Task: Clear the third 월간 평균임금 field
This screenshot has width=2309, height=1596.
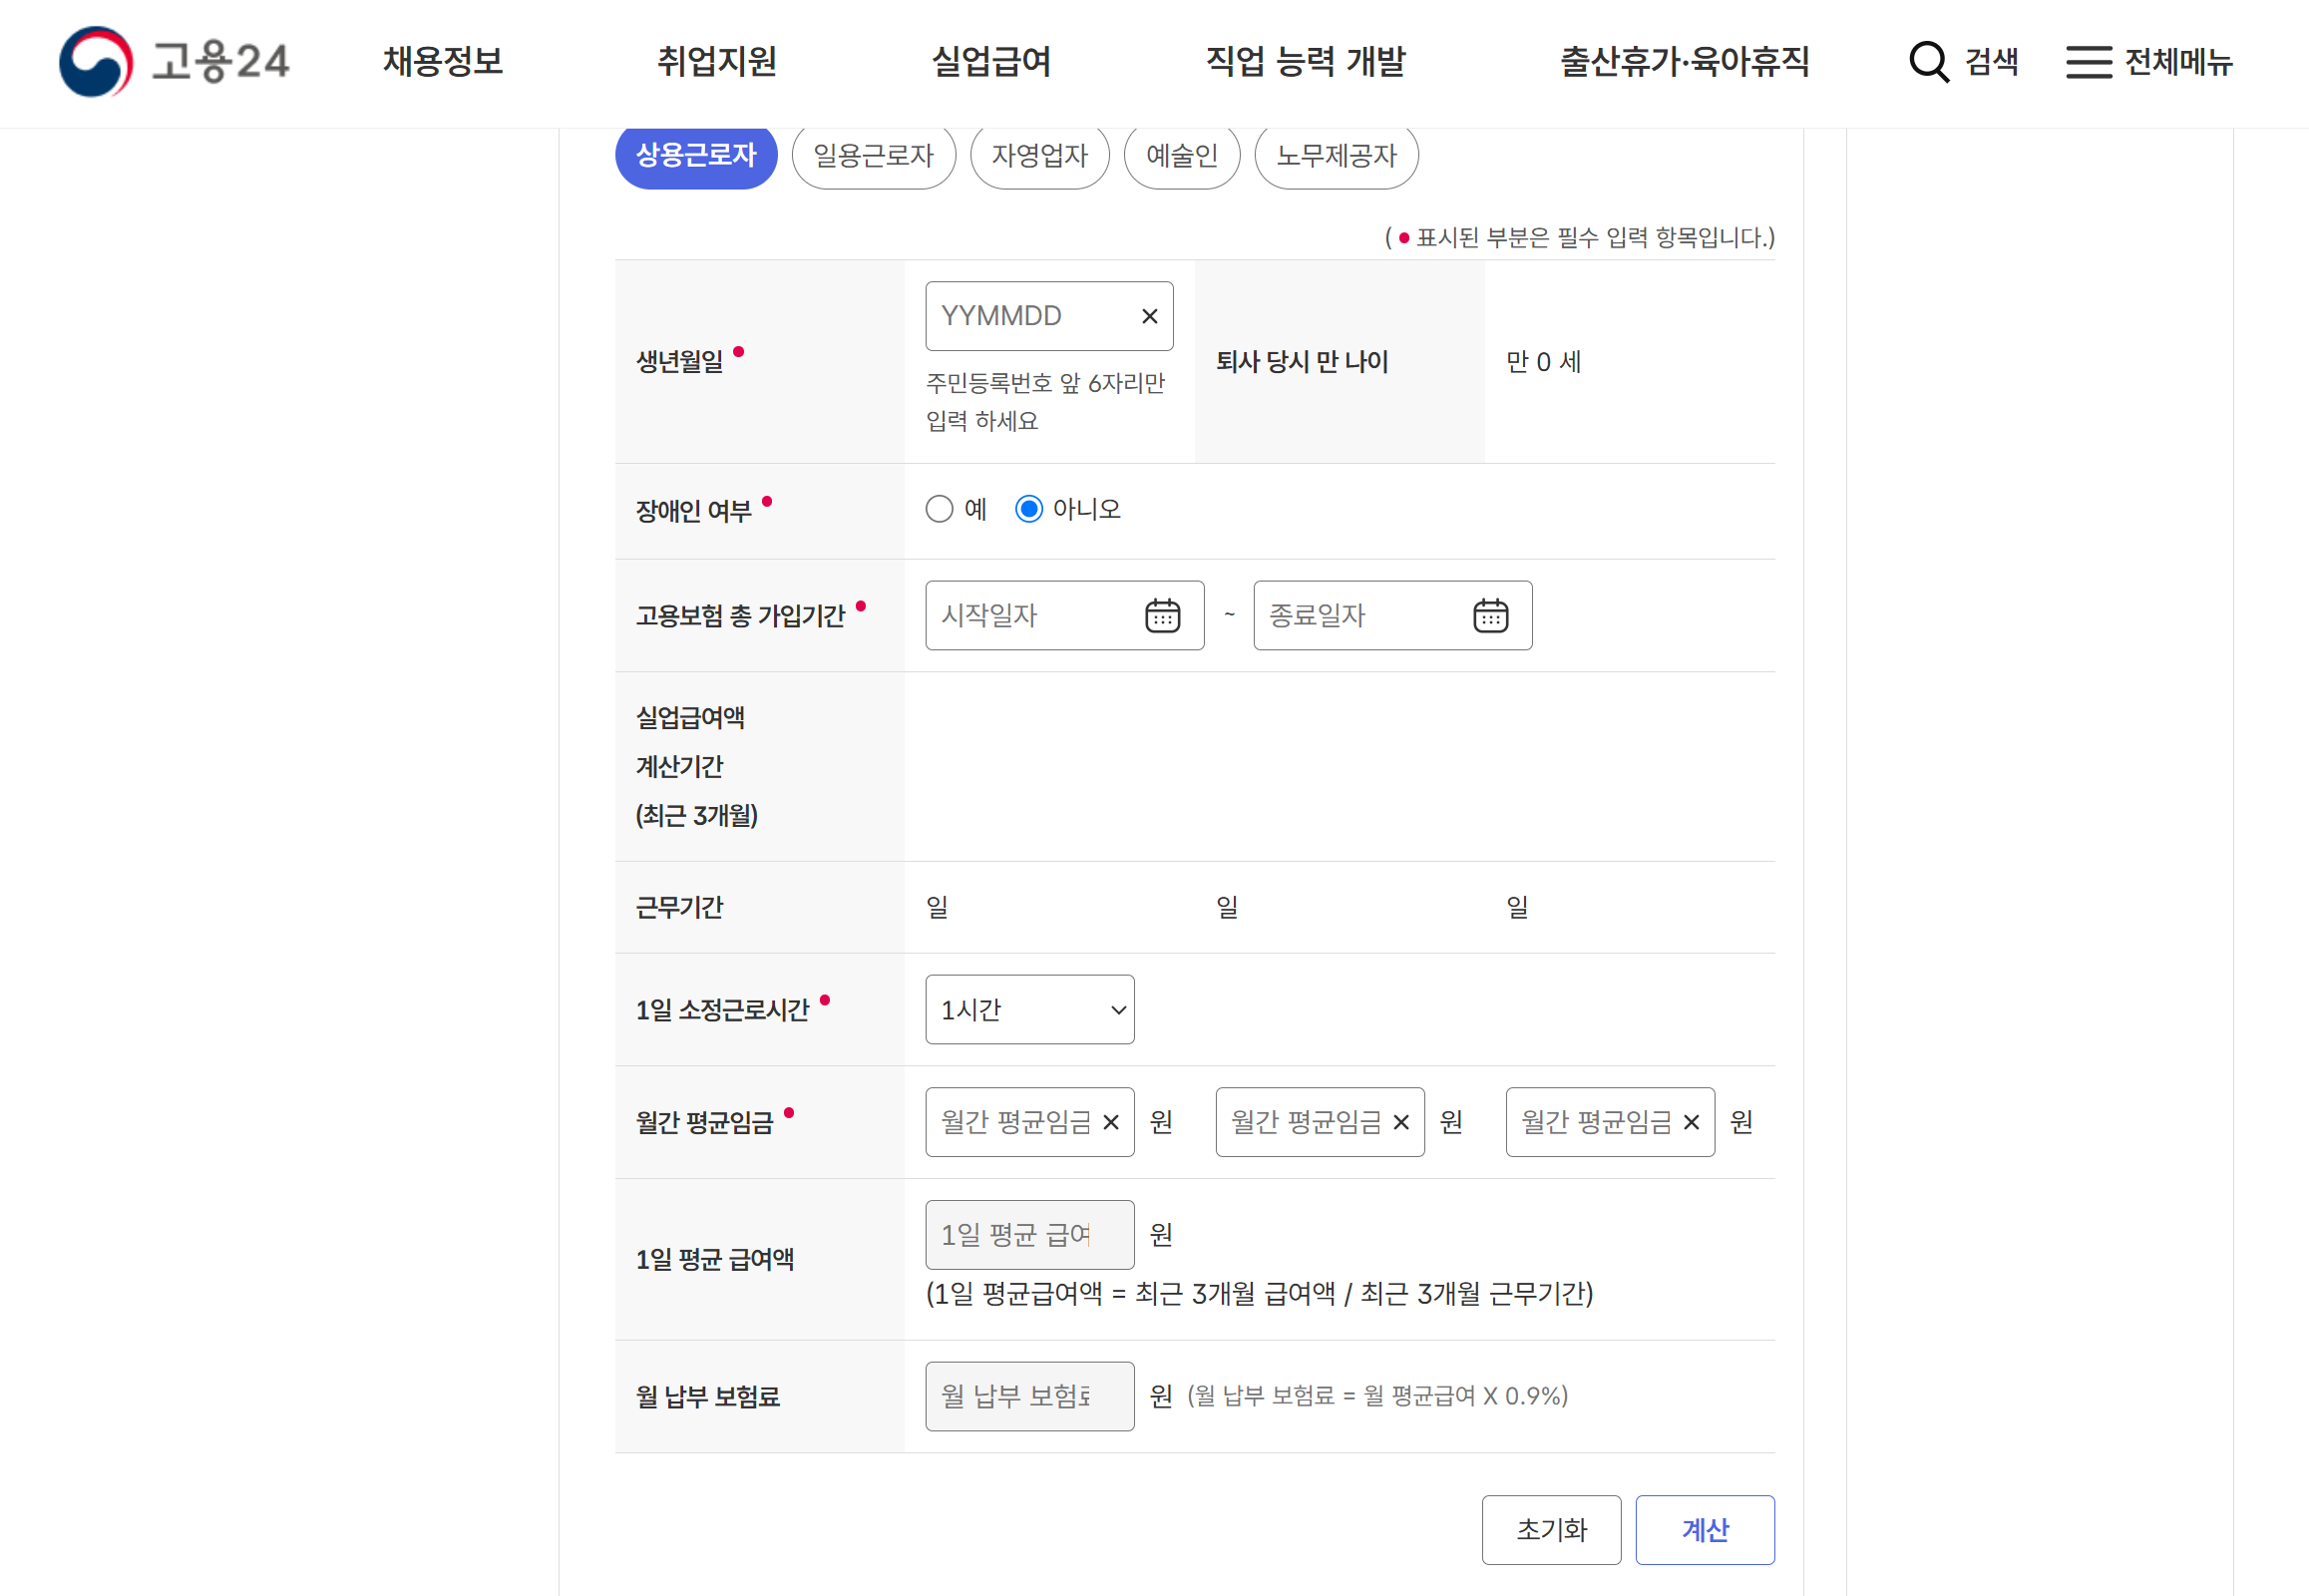Action: pos(1691,1123)
